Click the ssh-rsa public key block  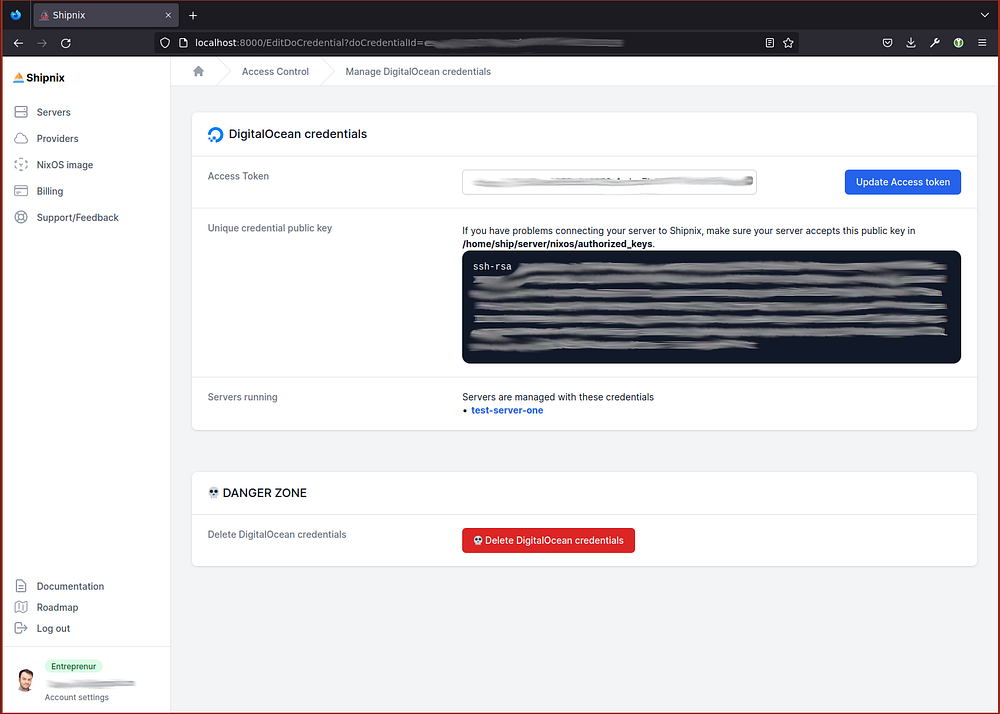[x=711, y=307]
